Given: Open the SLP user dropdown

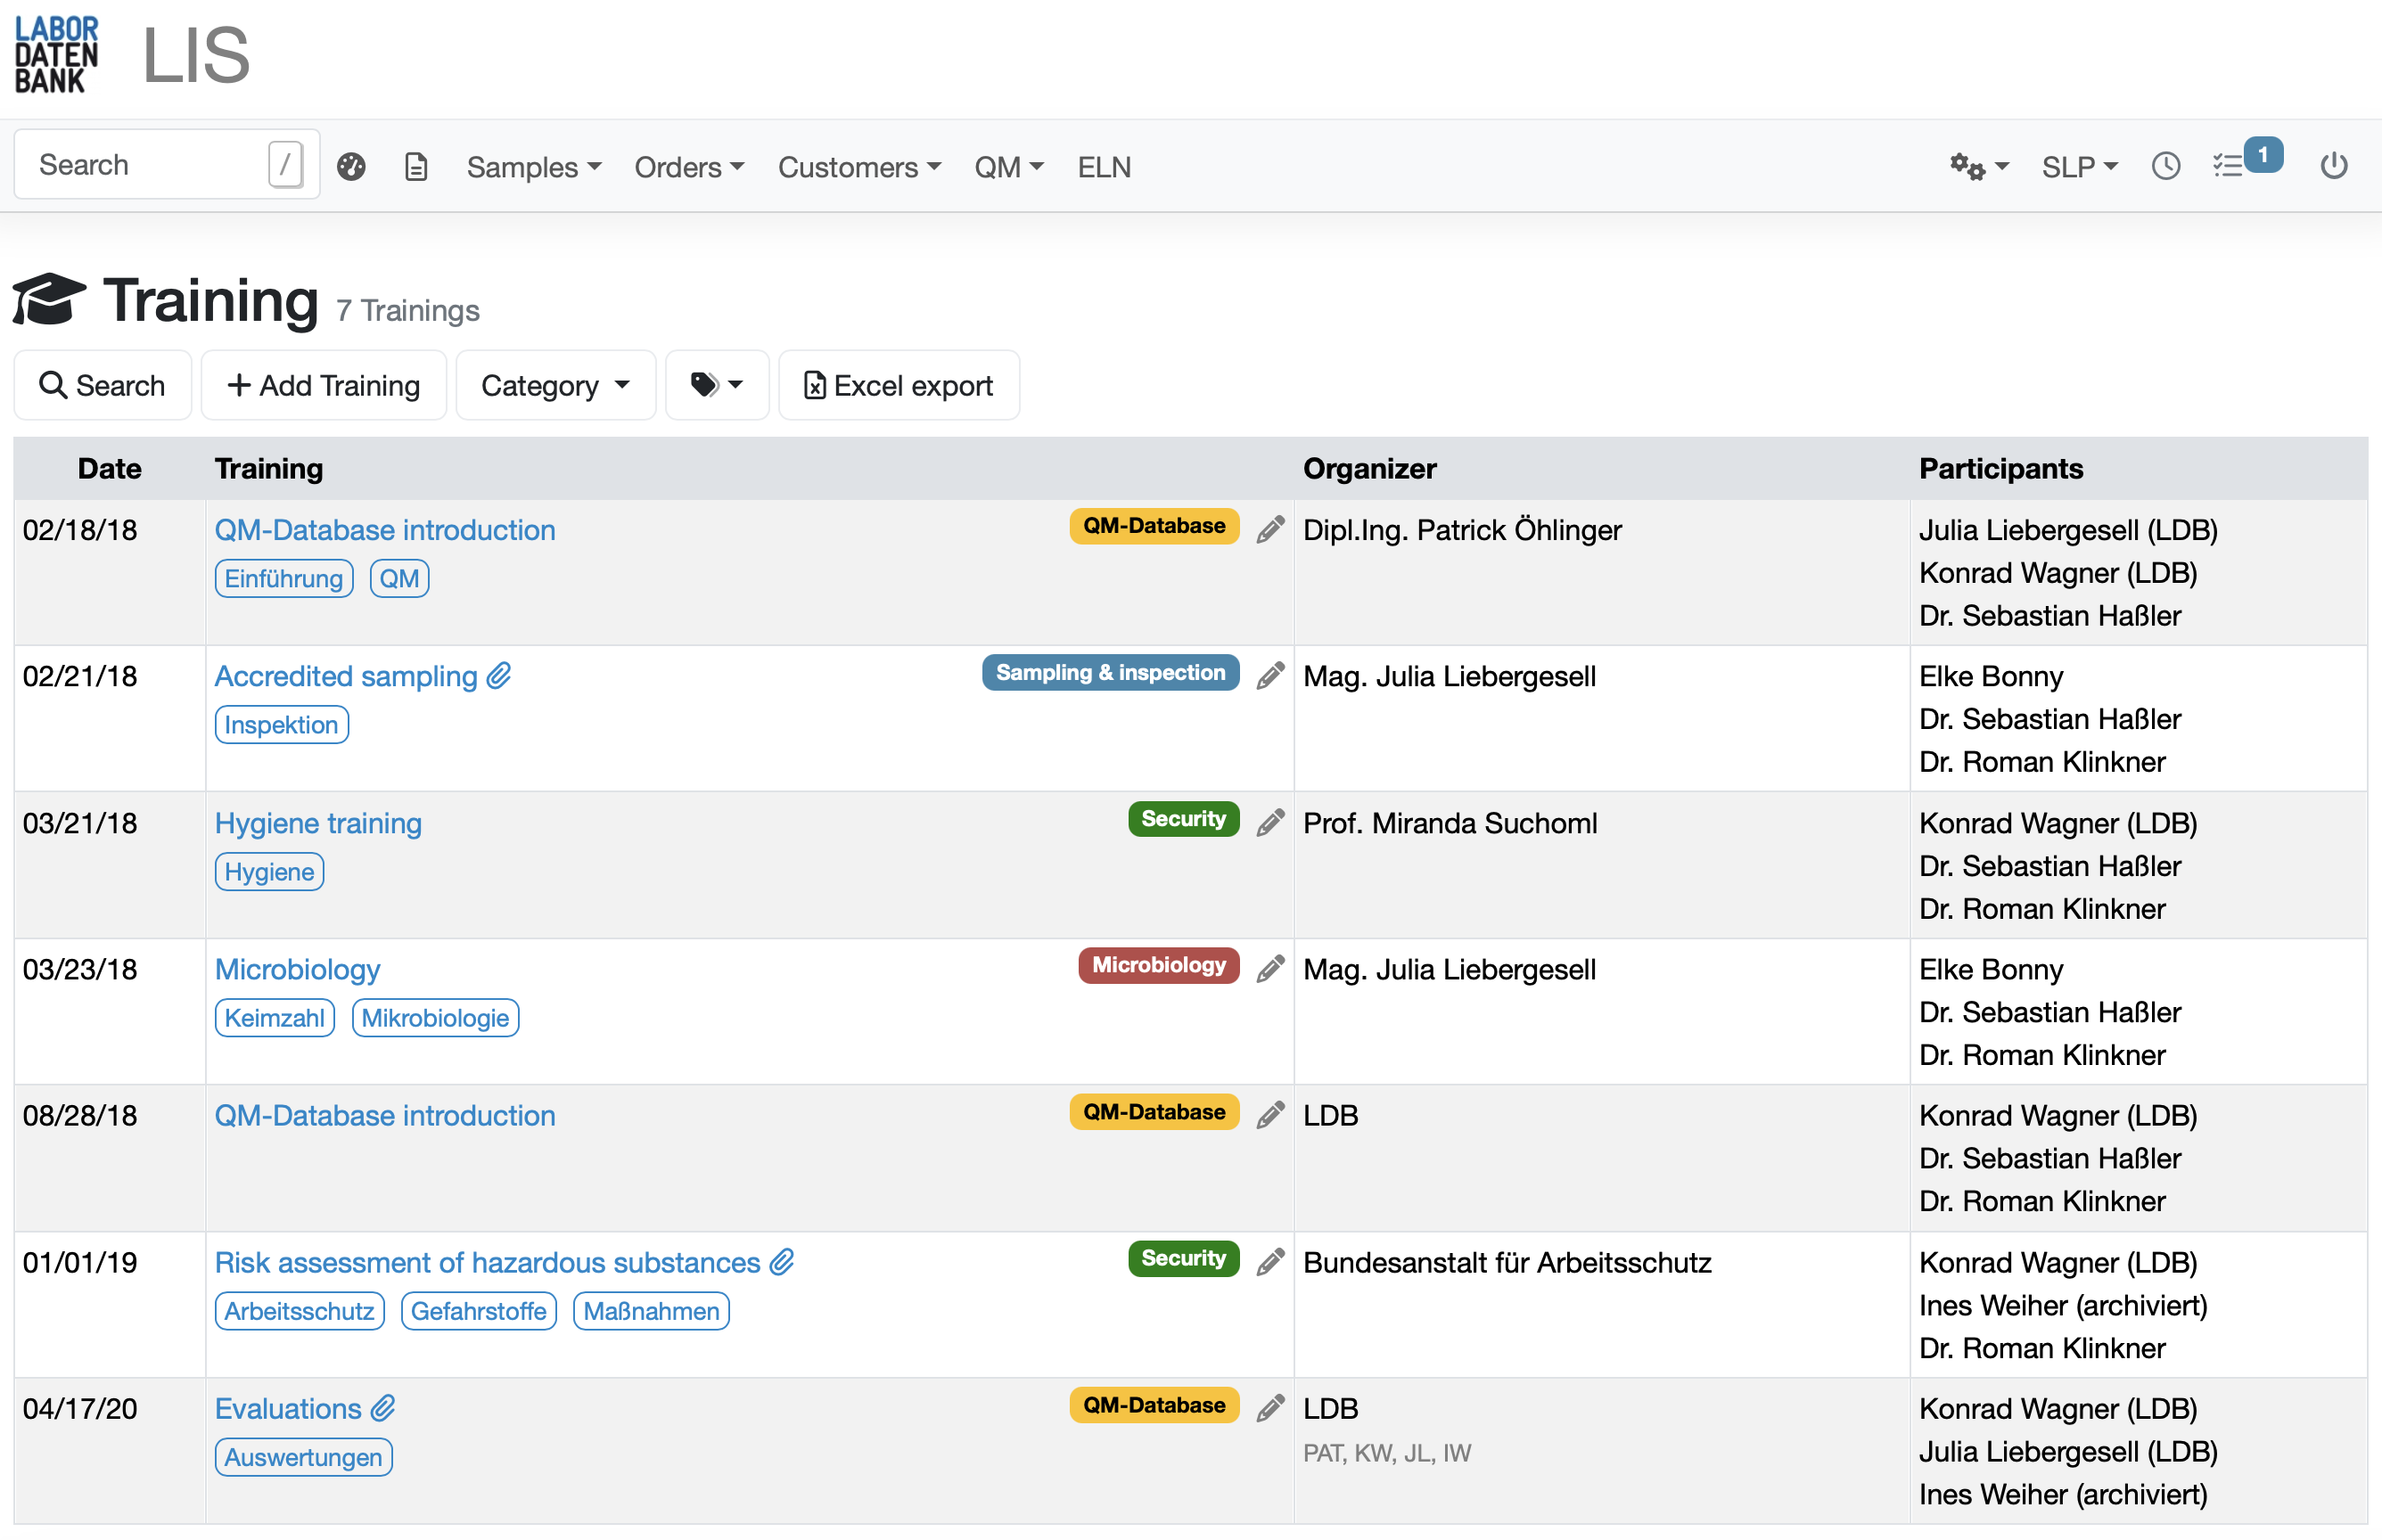Looking at the screenshot, I should [2078, 166].
